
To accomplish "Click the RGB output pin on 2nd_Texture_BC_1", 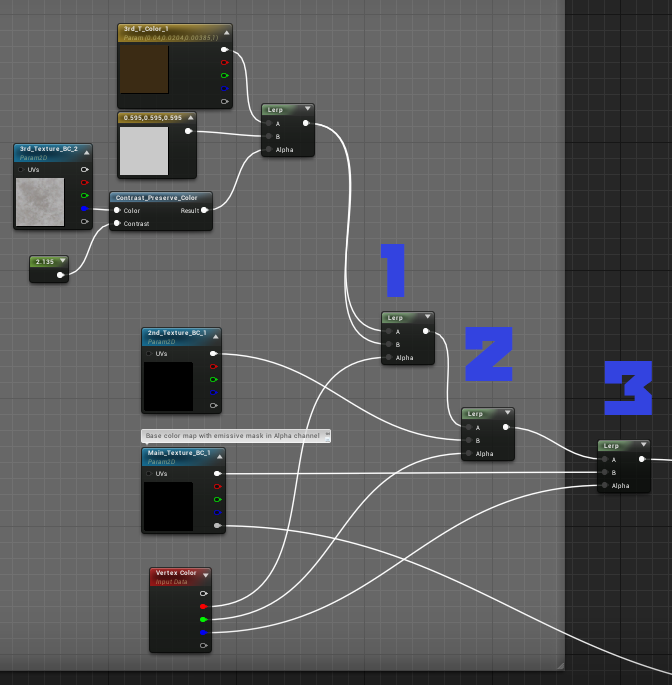I will [x=213, y=353].
